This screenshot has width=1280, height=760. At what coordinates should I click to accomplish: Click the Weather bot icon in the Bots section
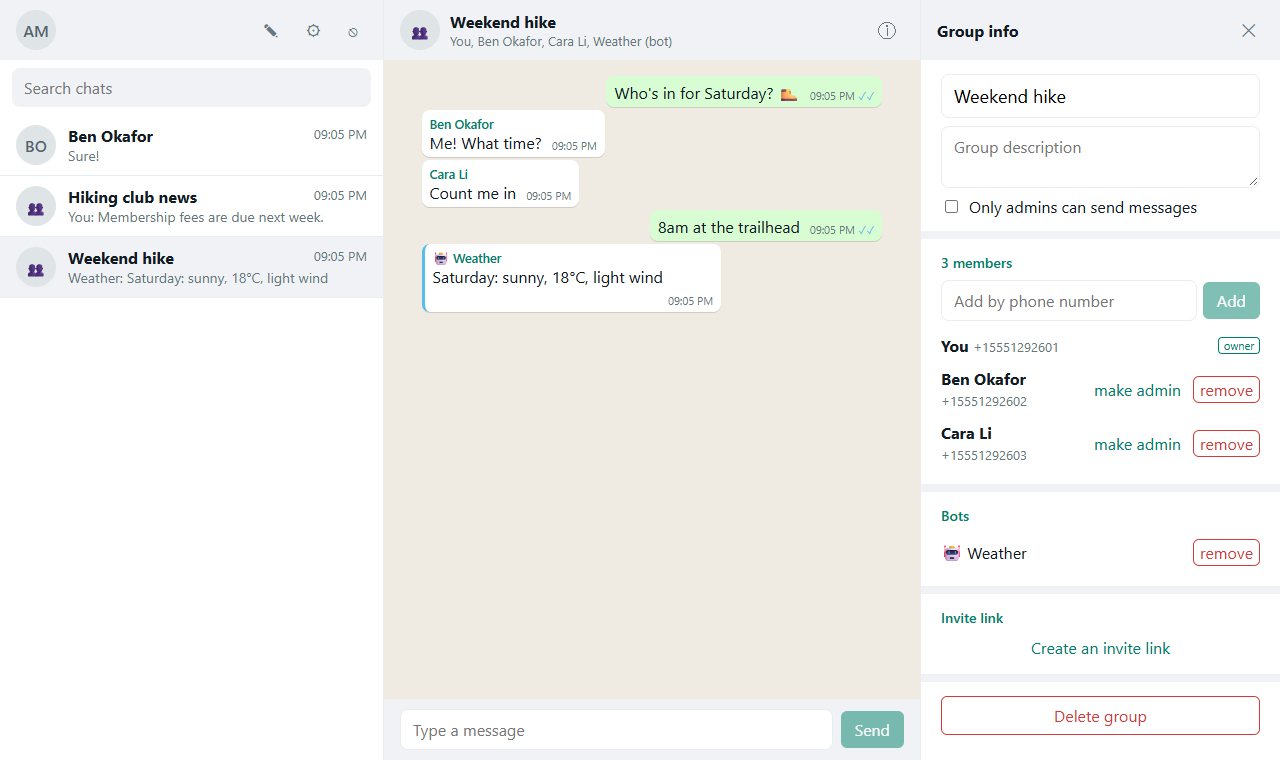click(952, 553)
